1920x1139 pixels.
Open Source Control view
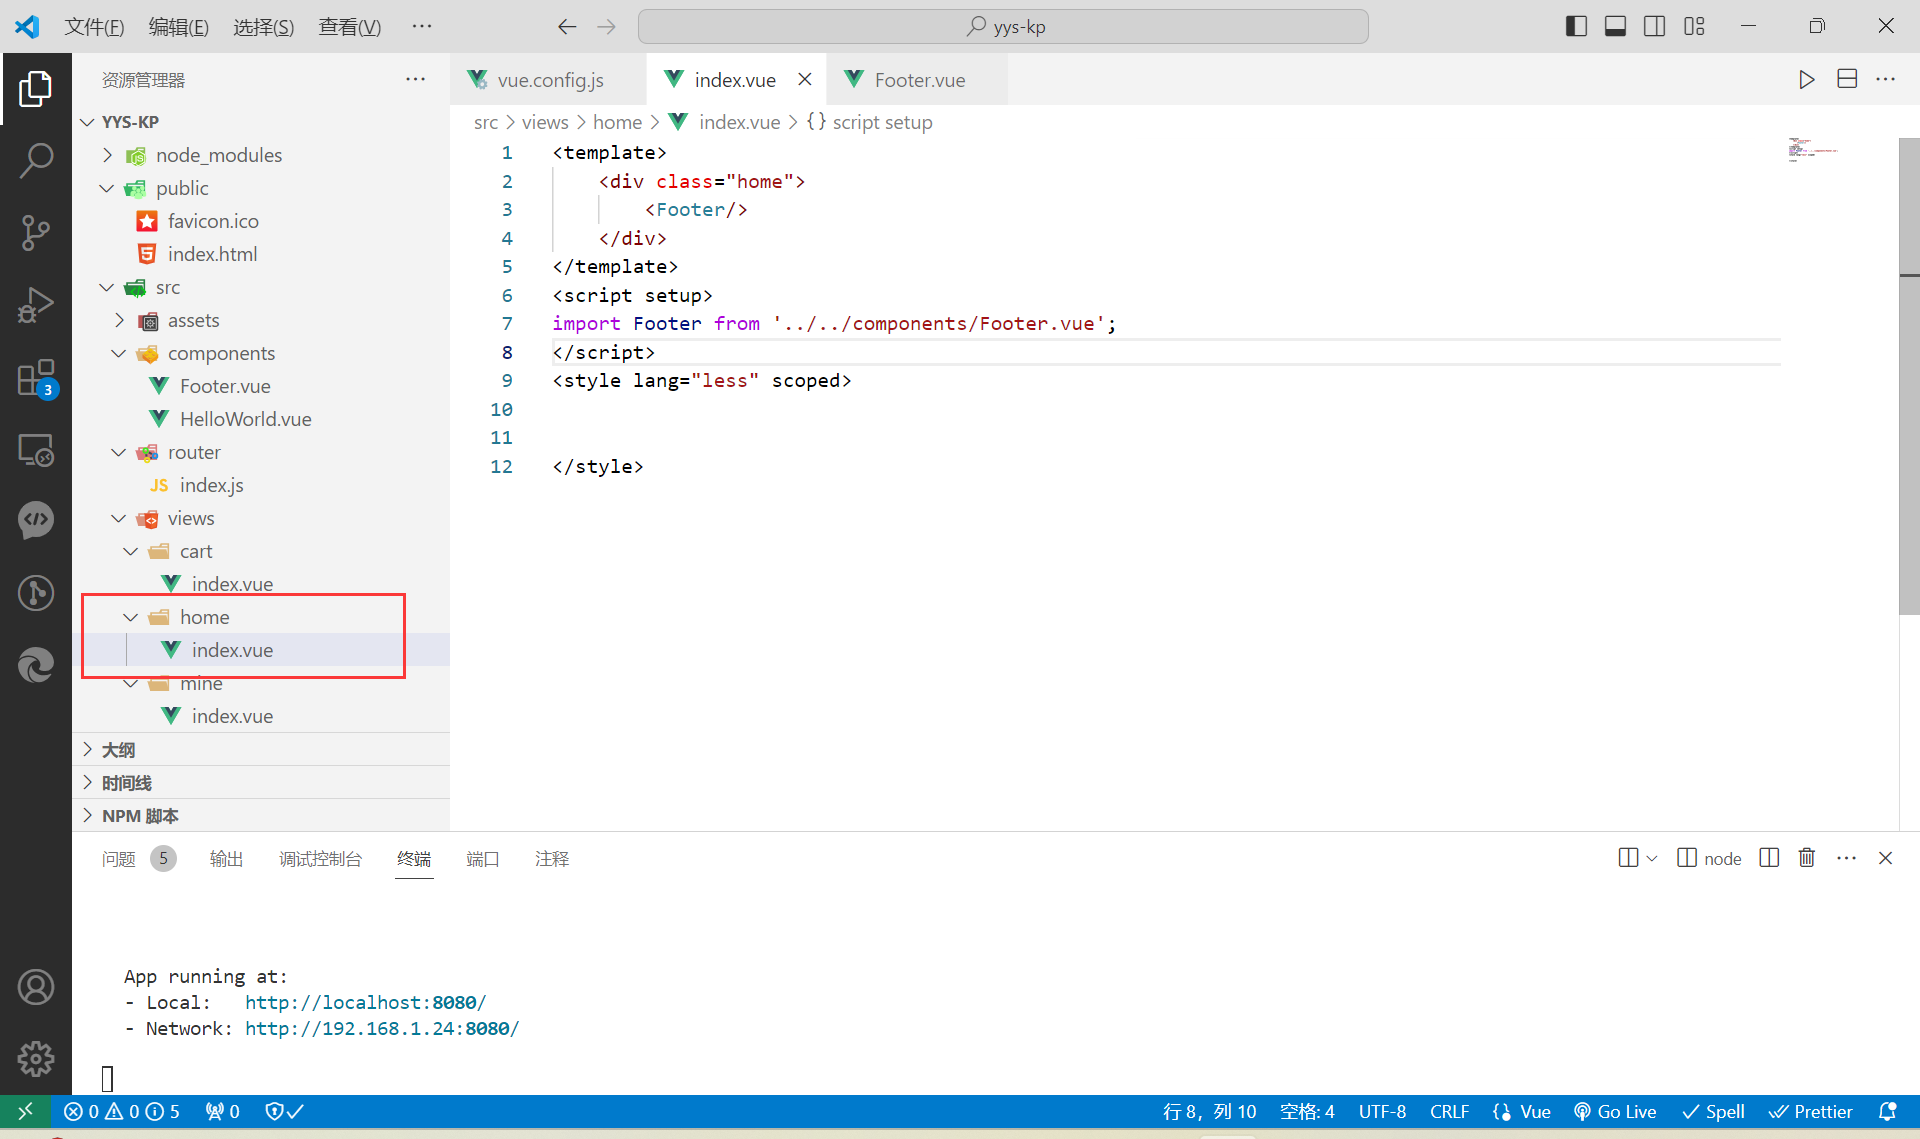click(36, 232)
